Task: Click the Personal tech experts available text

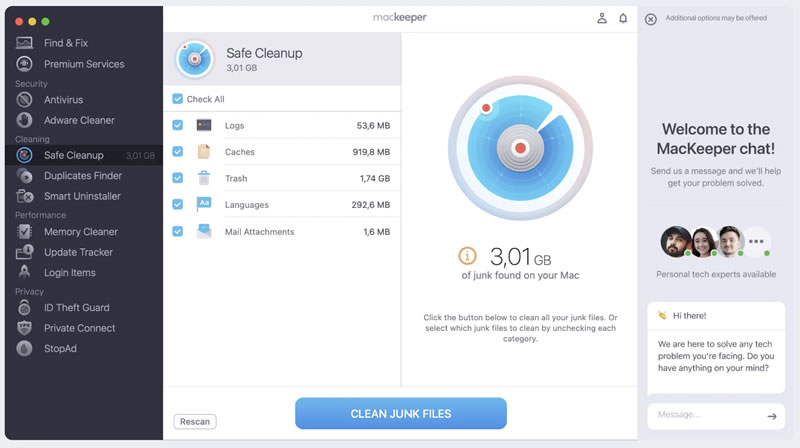Action: click(716, 274)
